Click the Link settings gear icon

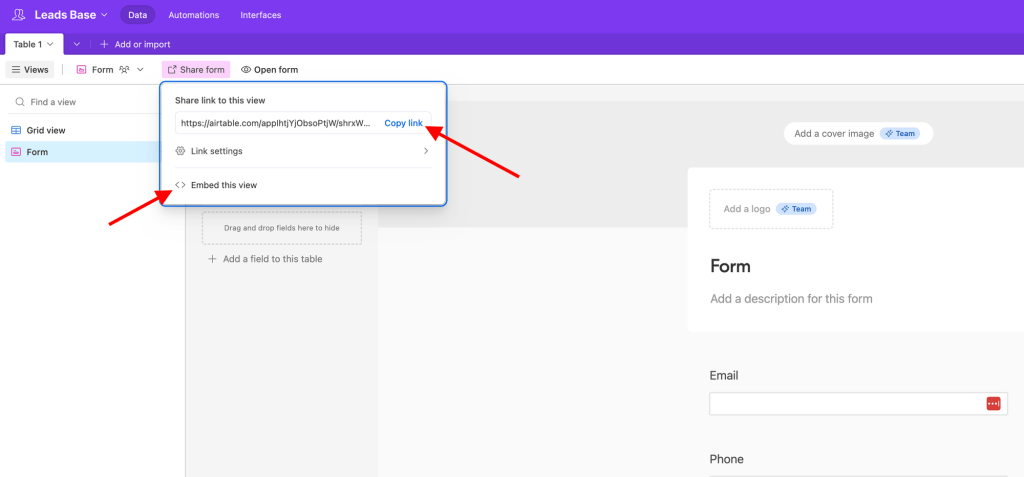coord(180,151)
